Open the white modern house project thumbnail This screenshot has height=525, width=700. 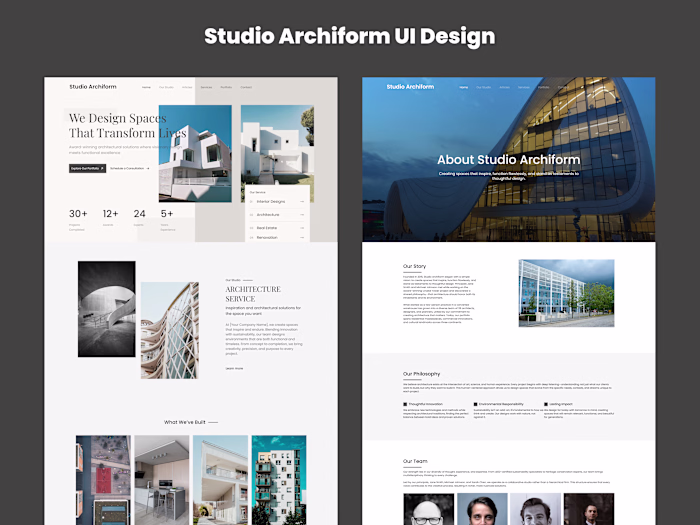[x=221, y=480]
